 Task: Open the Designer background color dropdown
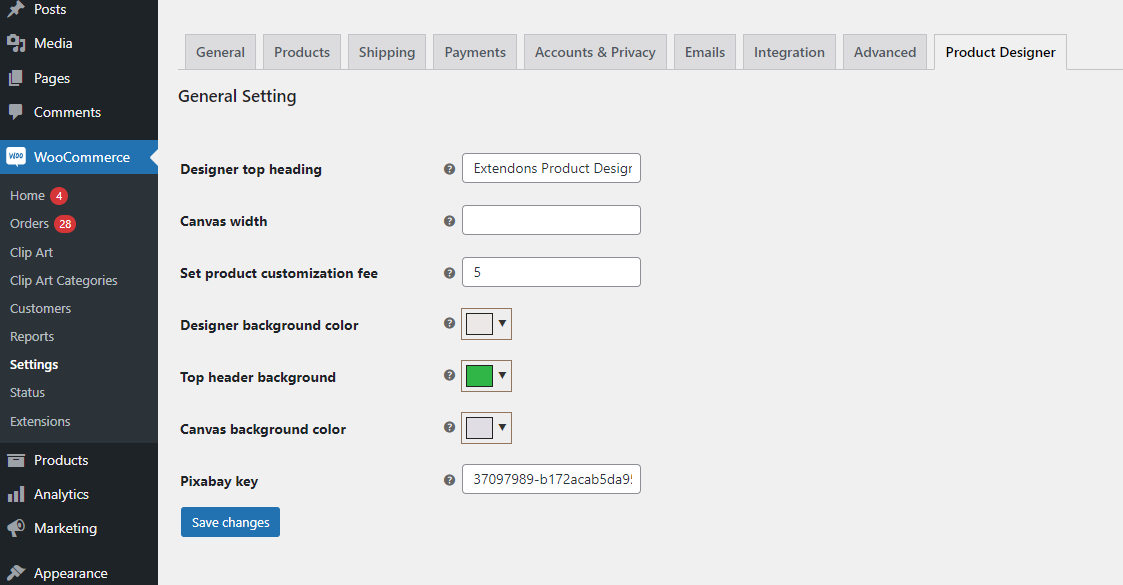(x=501, y=323)
